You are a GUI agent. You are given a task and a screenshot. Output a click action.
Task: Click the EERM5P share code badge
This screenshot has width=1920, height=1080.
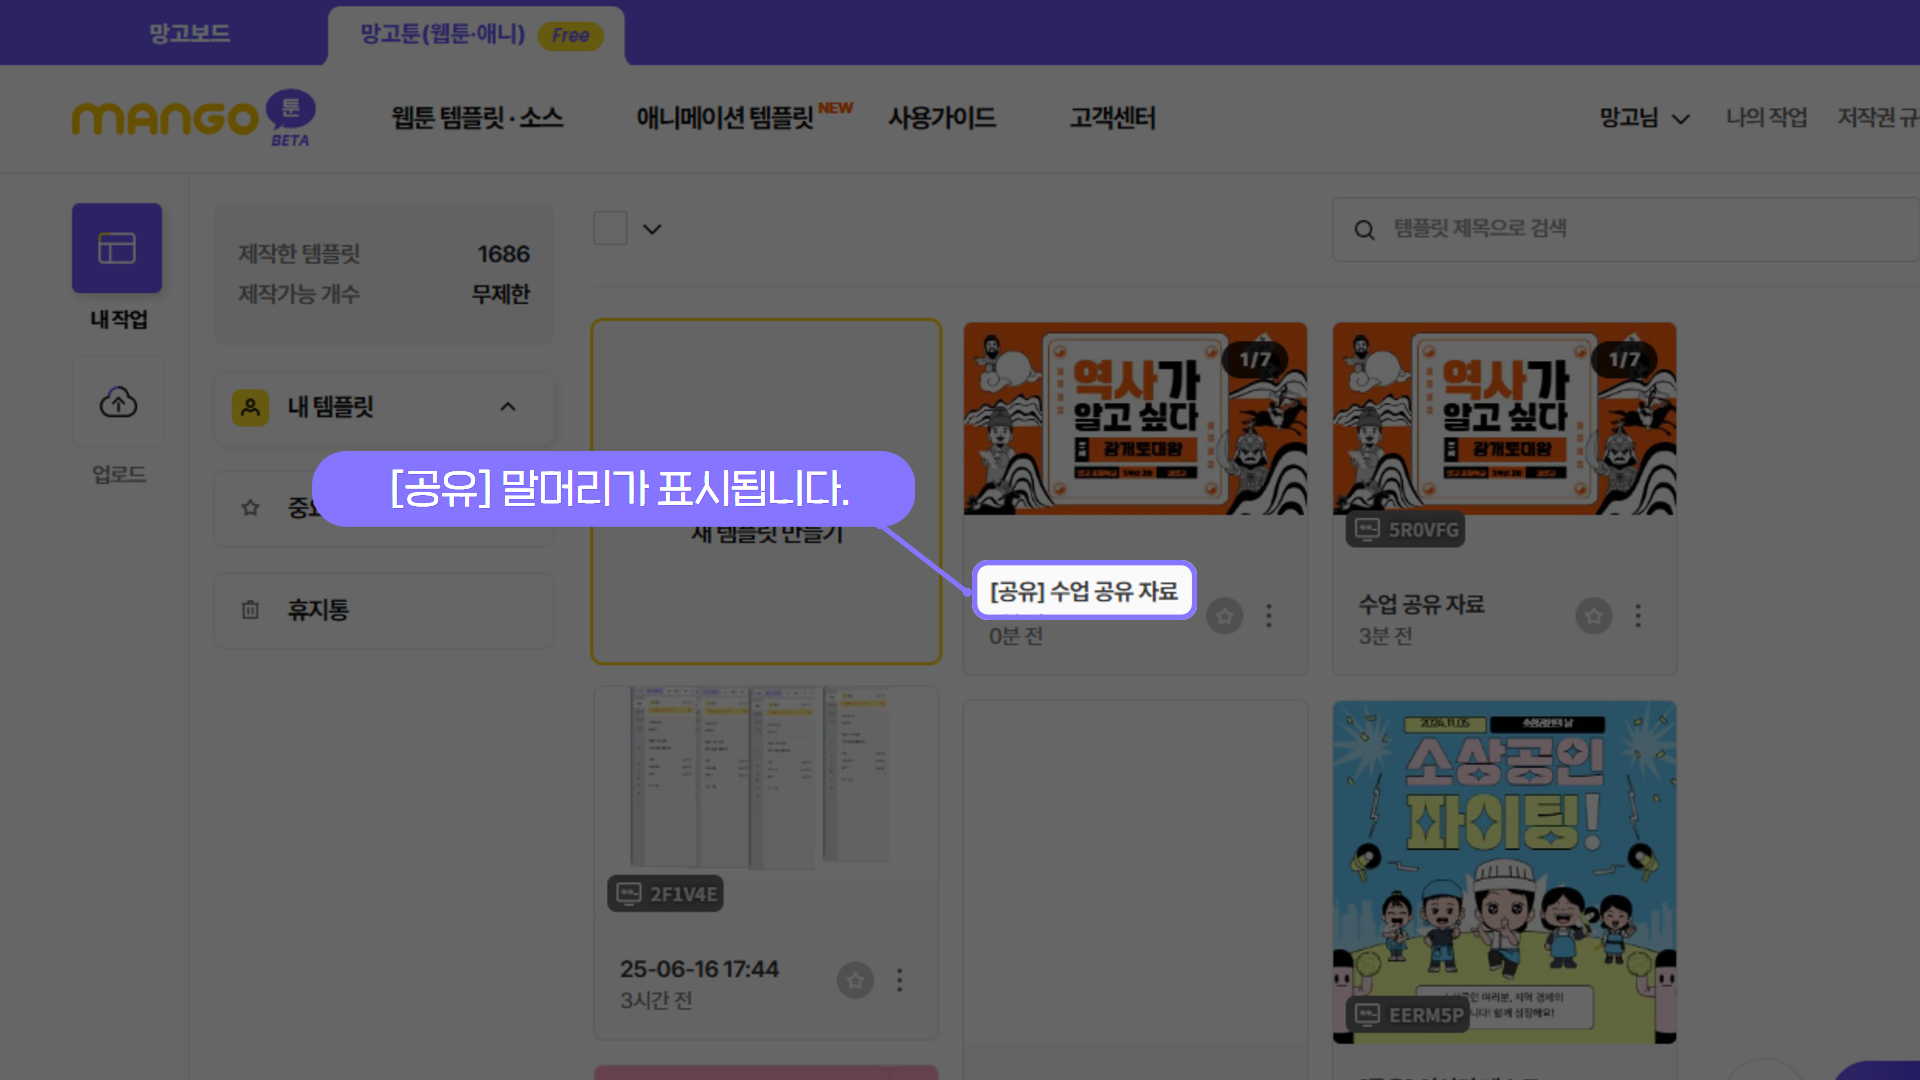(x=1407, y=1015)
